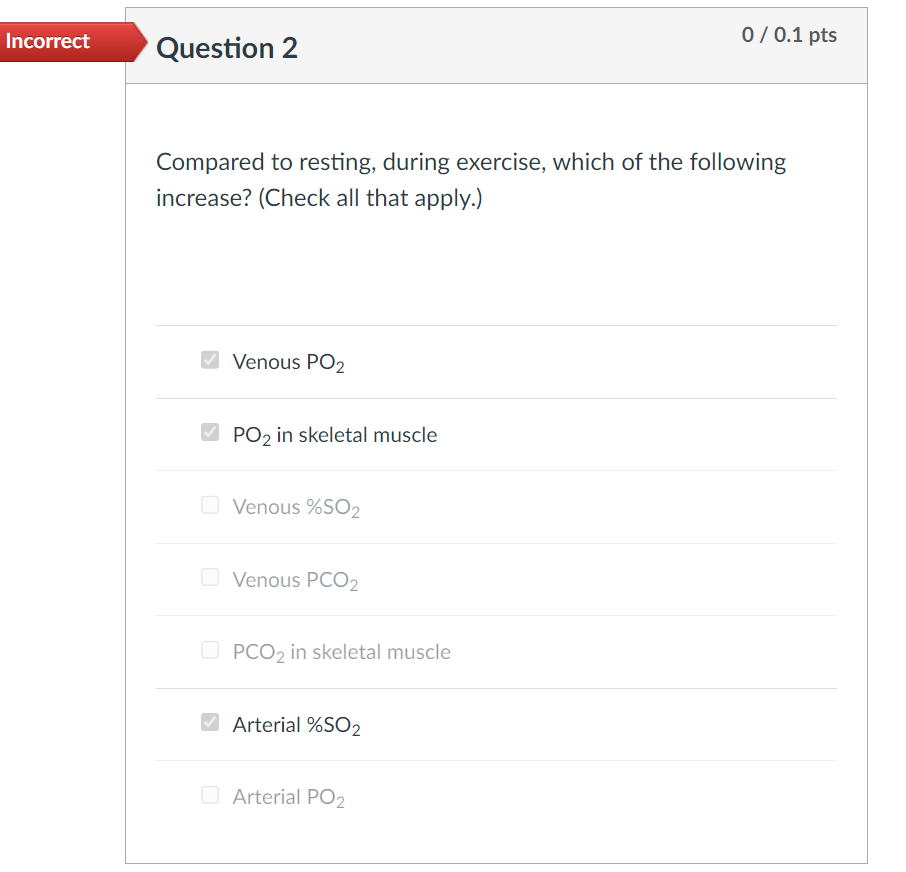Click the Question 2 heading
Screen dimensions: 906x872
pyautogui.click(x=227, y=48)
